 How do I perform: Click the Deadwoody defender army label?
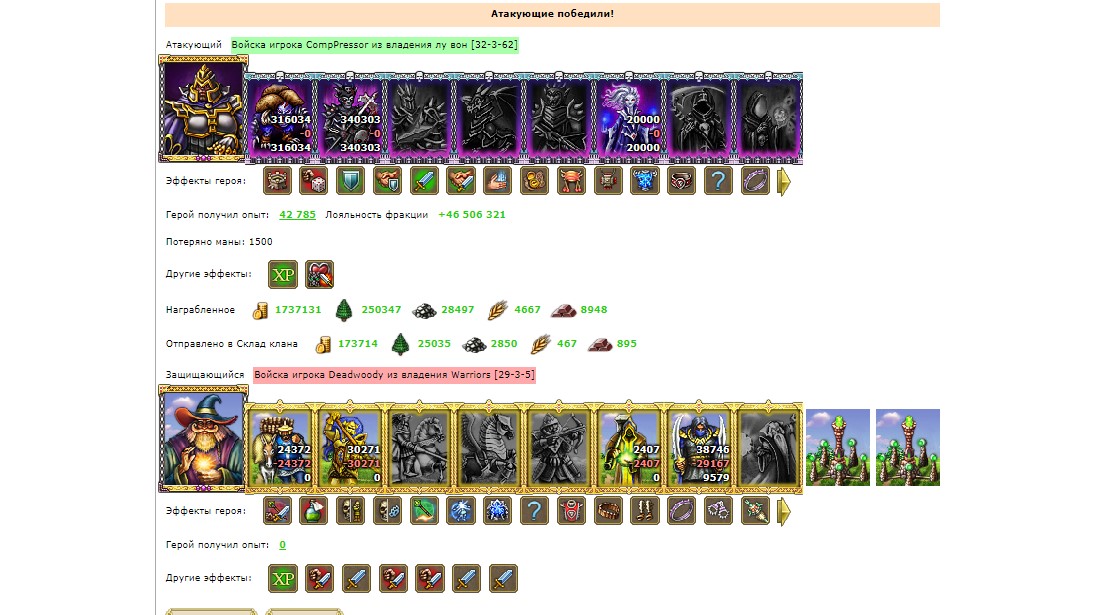coord(394,375)
